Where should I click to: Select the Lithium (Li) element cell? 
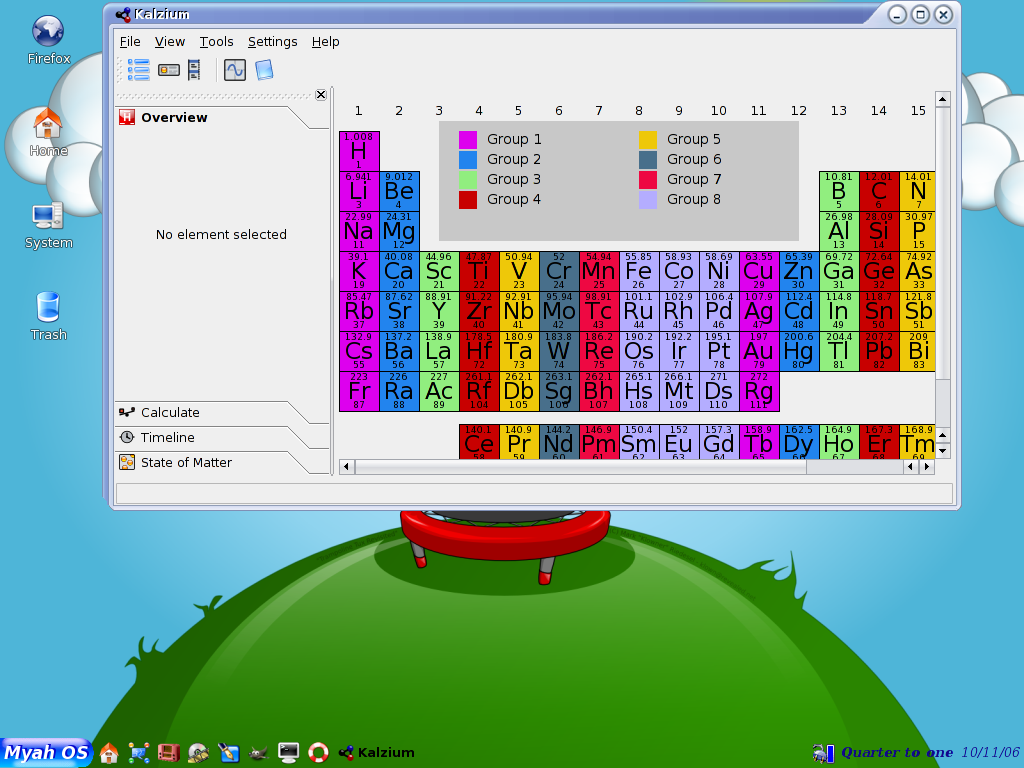(x=359, y=191)
